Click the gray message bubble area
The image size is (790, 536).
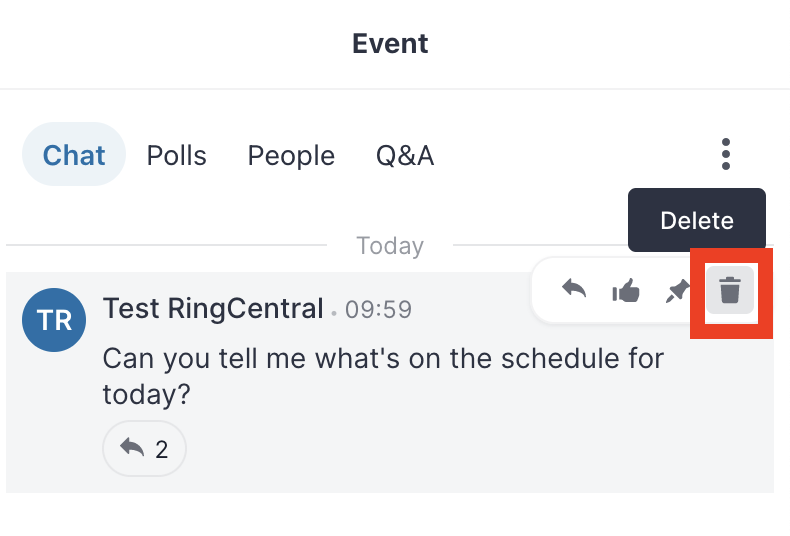(390, 382)
